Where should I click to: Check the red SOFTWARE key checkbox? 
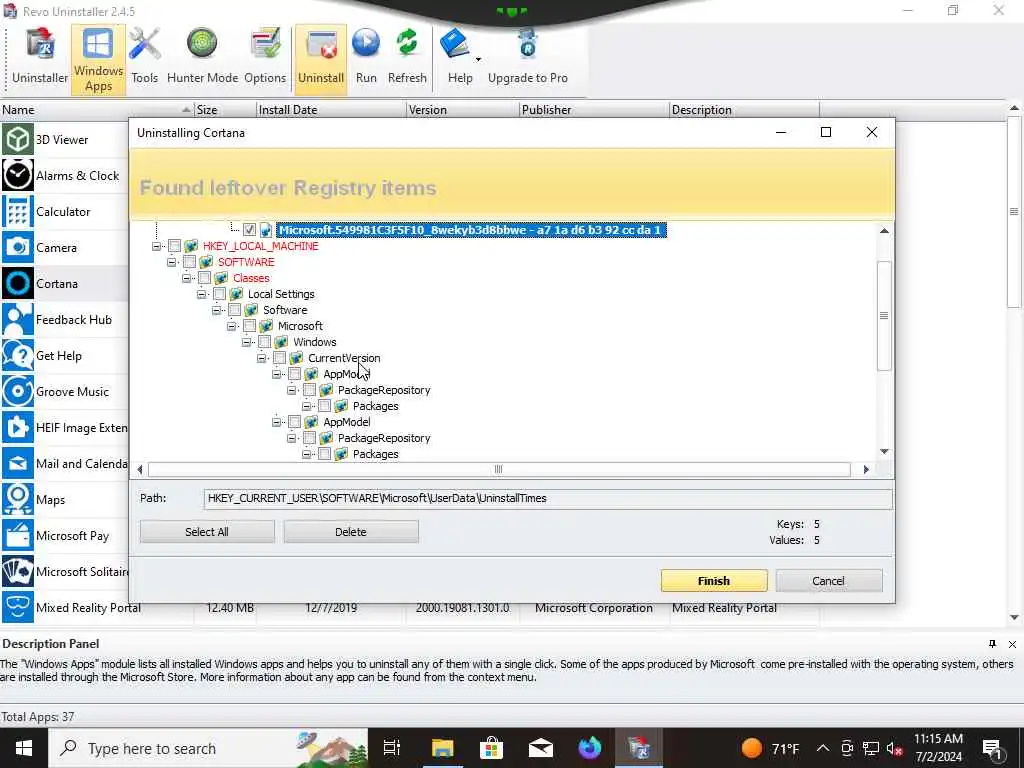189,262
